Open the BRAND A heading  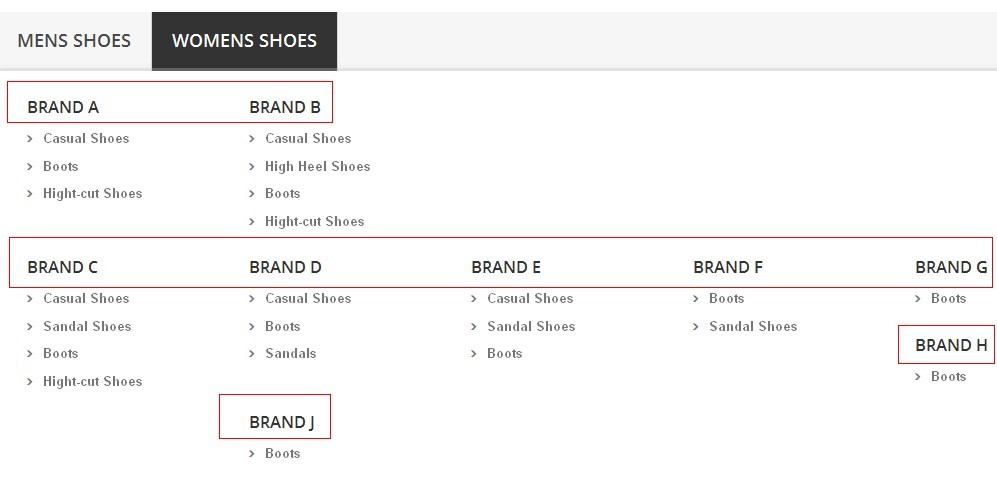63,107
